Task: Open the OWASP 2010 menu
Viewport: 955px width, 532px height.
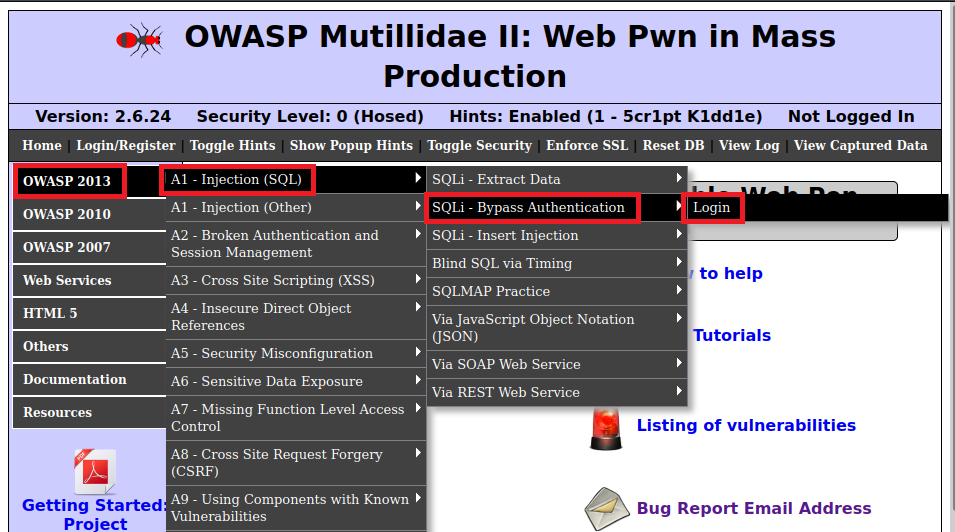Action: (90, 215)
